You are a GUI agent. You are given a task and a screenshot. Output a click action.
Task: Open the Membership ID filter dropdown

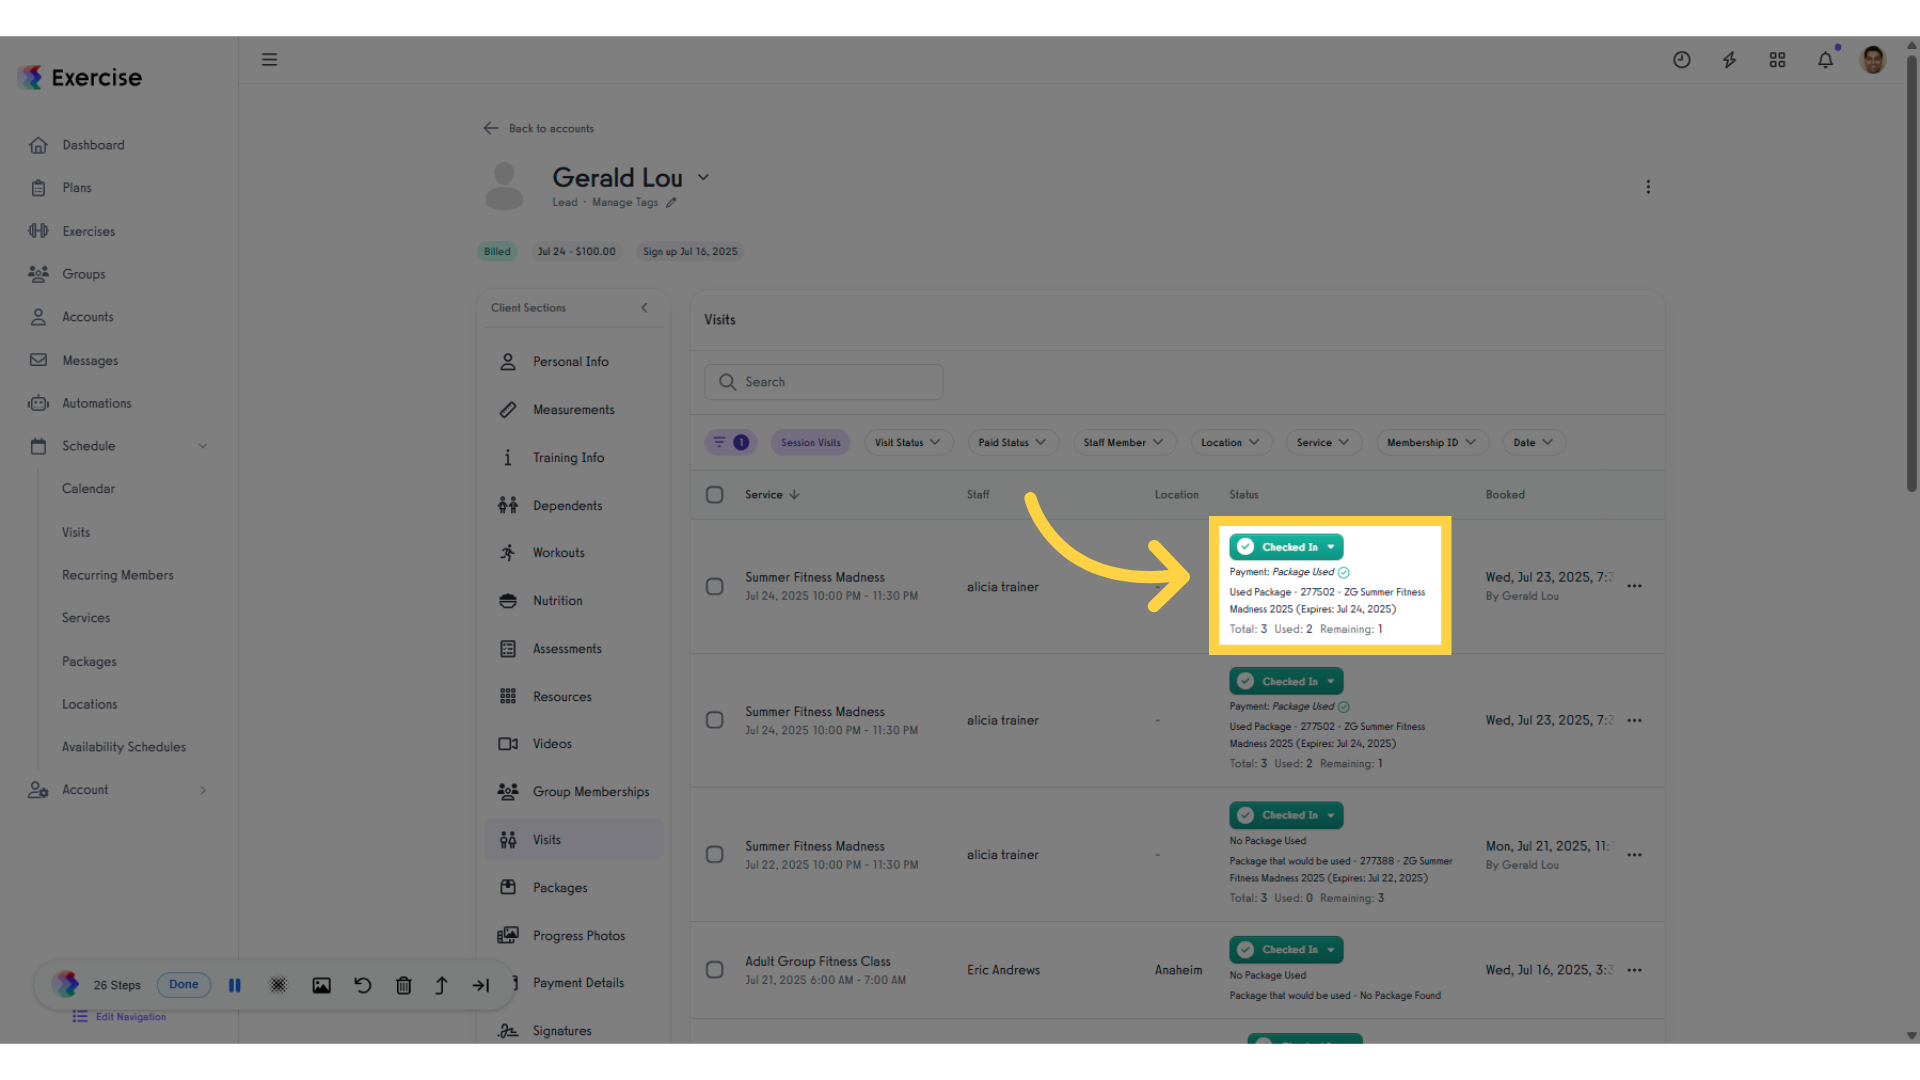[1432, 442]
